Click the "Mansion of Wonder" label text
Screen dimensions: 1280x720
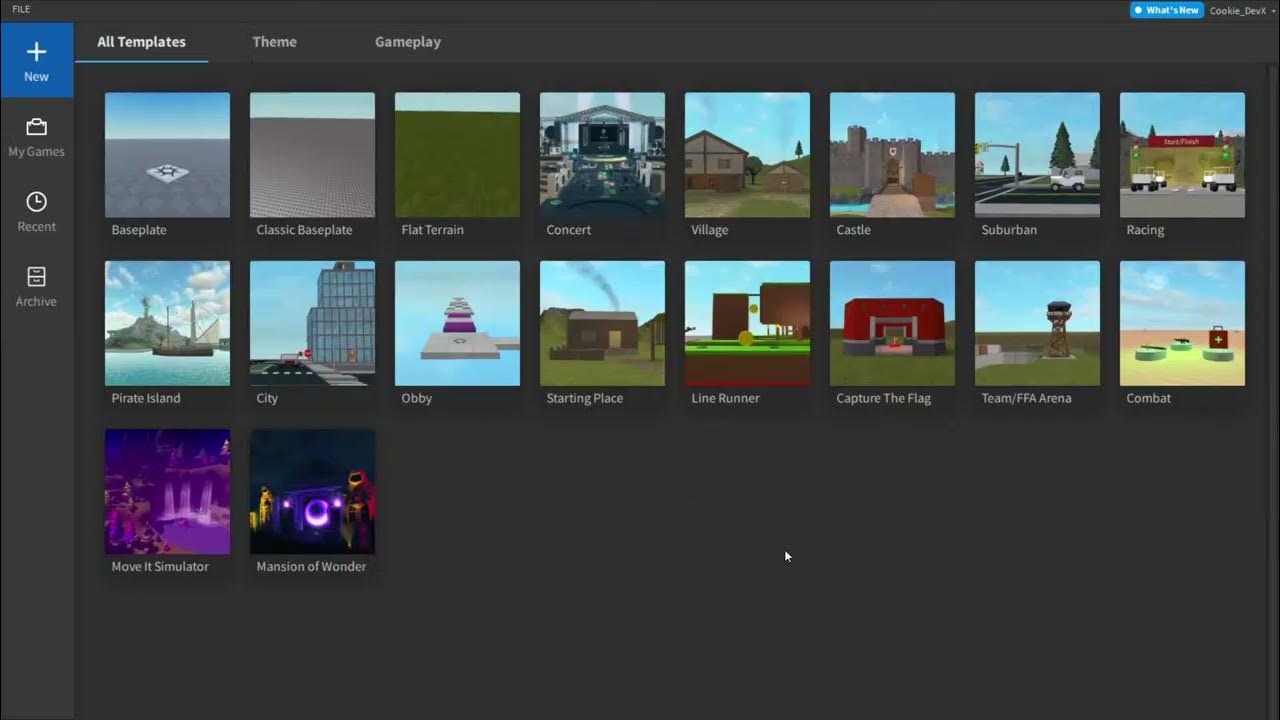pyautogui.click(x=311, y=566)
